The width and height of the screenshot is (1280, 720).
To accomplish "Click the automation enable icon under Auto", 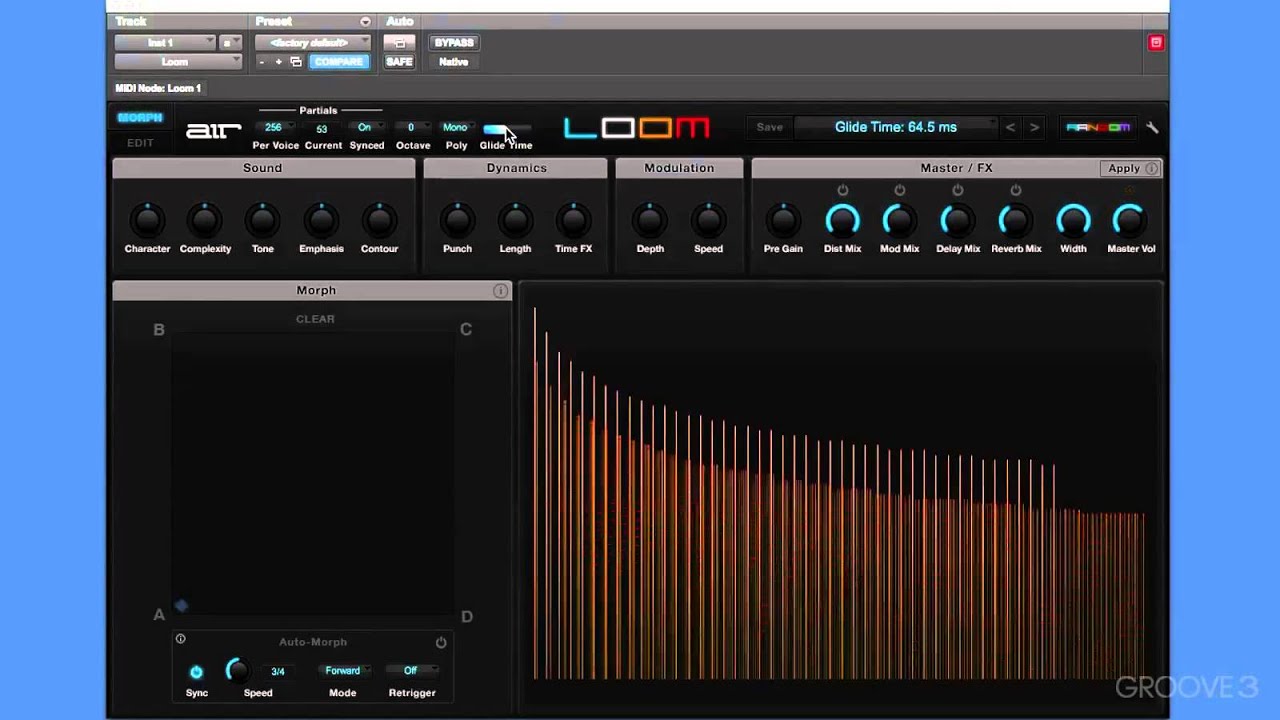I will coord(399,43).
